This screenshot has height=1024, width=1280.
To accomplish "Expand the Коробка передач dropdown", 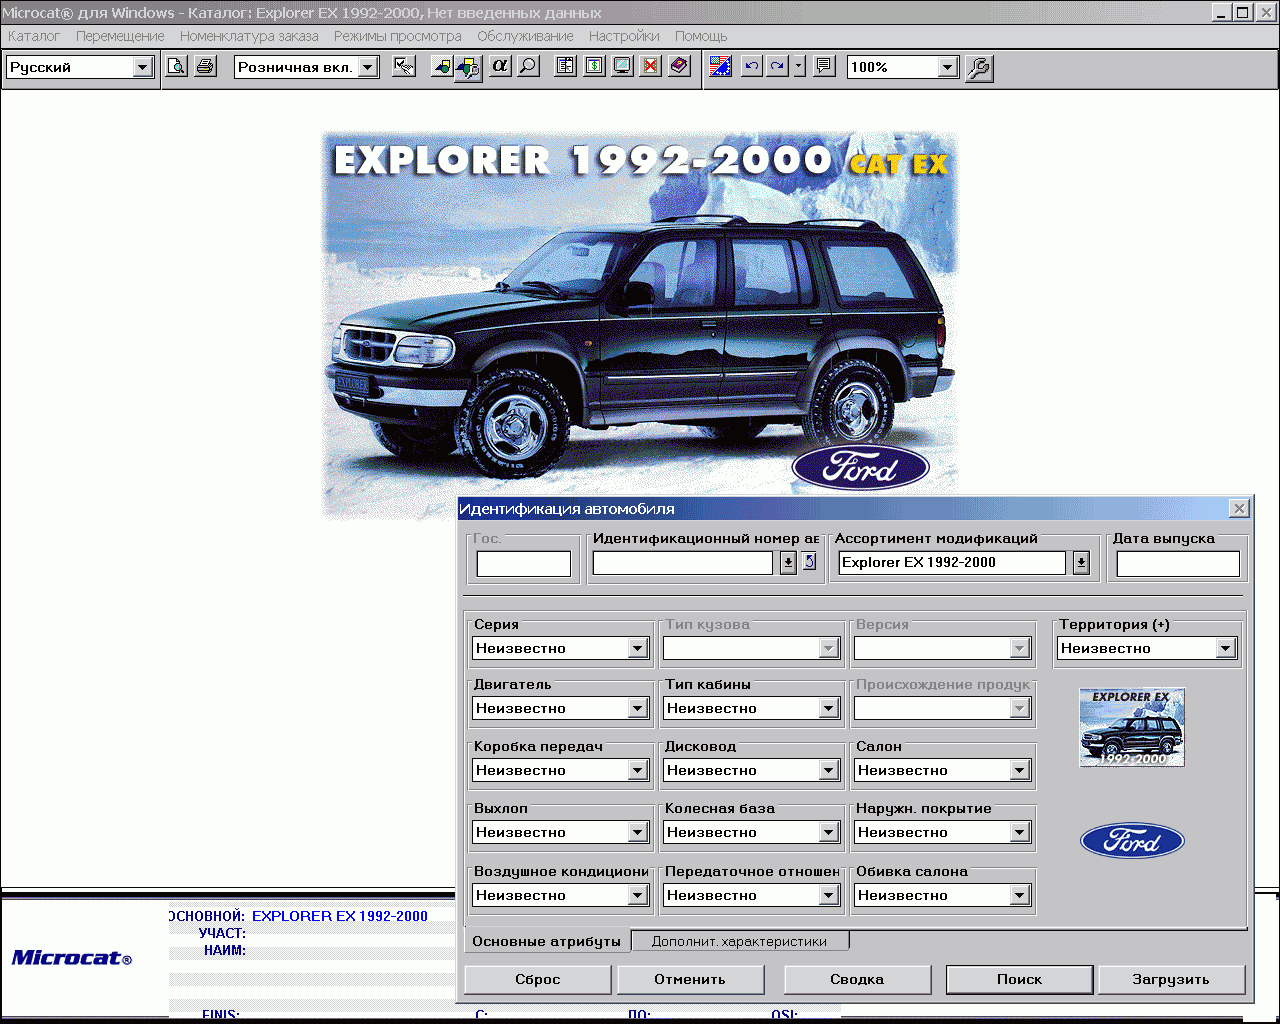I will point(638,770).
